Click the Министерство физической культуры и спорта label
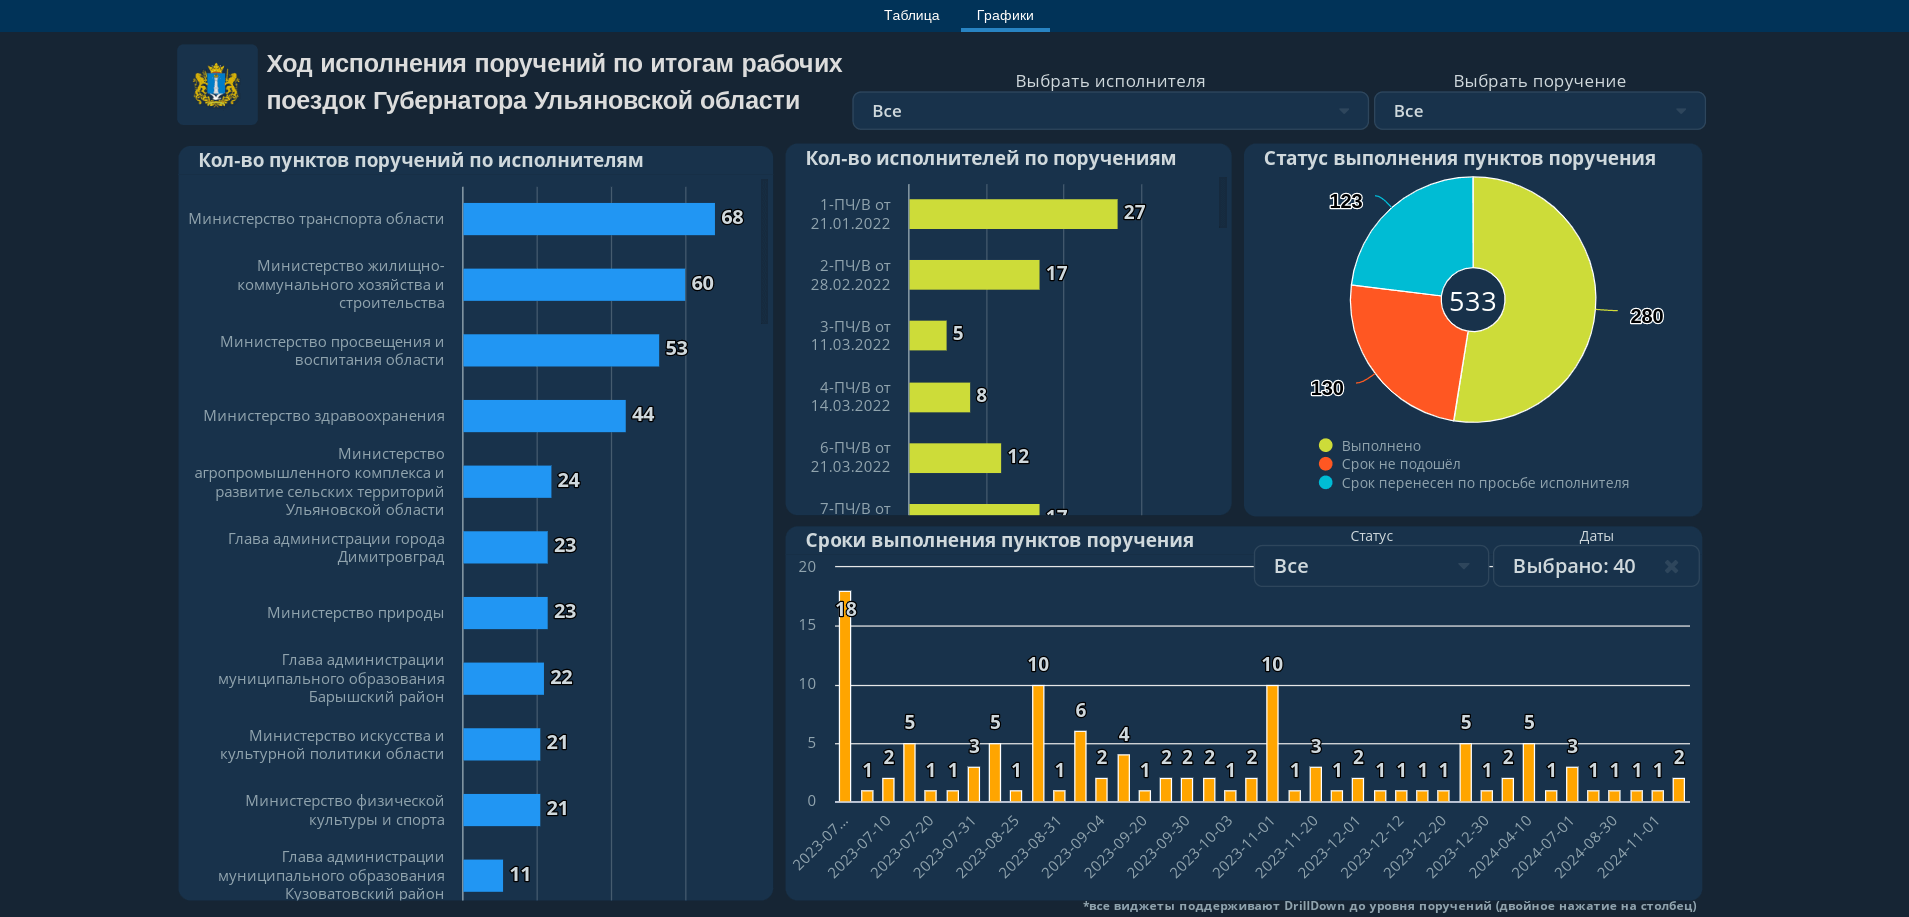The width and height of the screenshot is (1909, 917). [x=344, y=810]
